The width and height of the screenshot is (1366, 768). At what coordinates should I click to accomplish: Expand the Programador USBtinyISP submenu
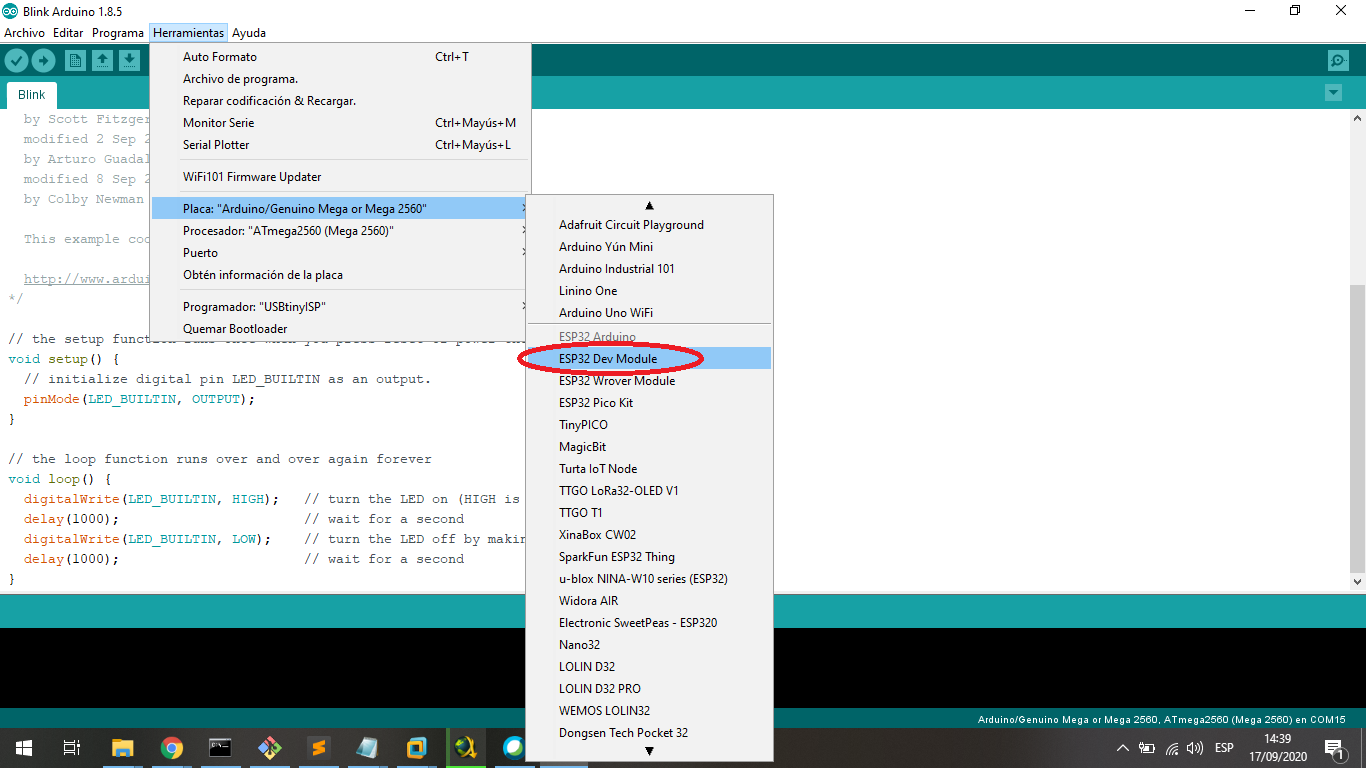340,307
